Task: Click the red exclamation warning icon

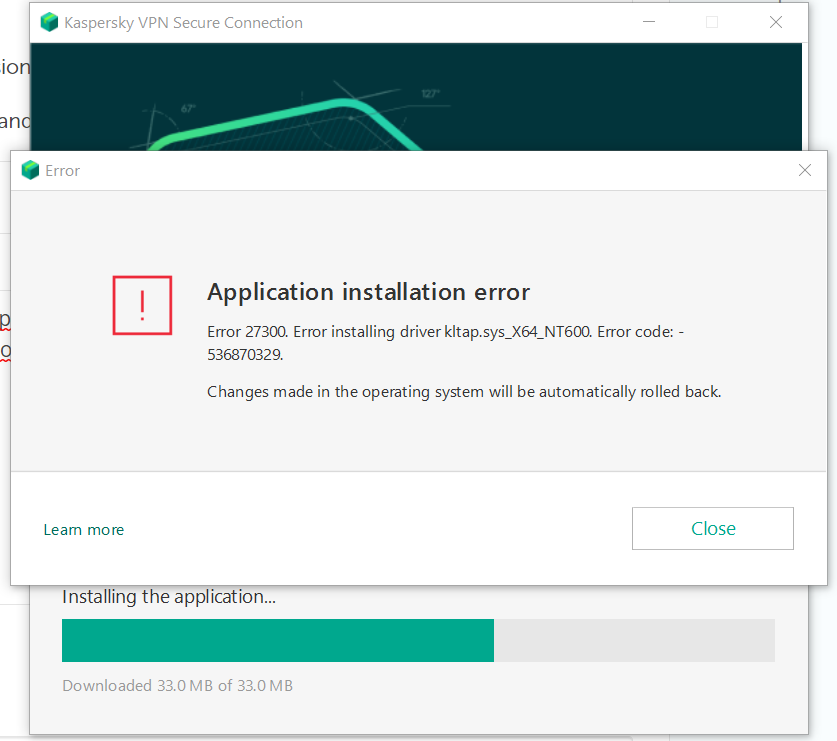Action: pyautogui.click(x=142, y=305)
